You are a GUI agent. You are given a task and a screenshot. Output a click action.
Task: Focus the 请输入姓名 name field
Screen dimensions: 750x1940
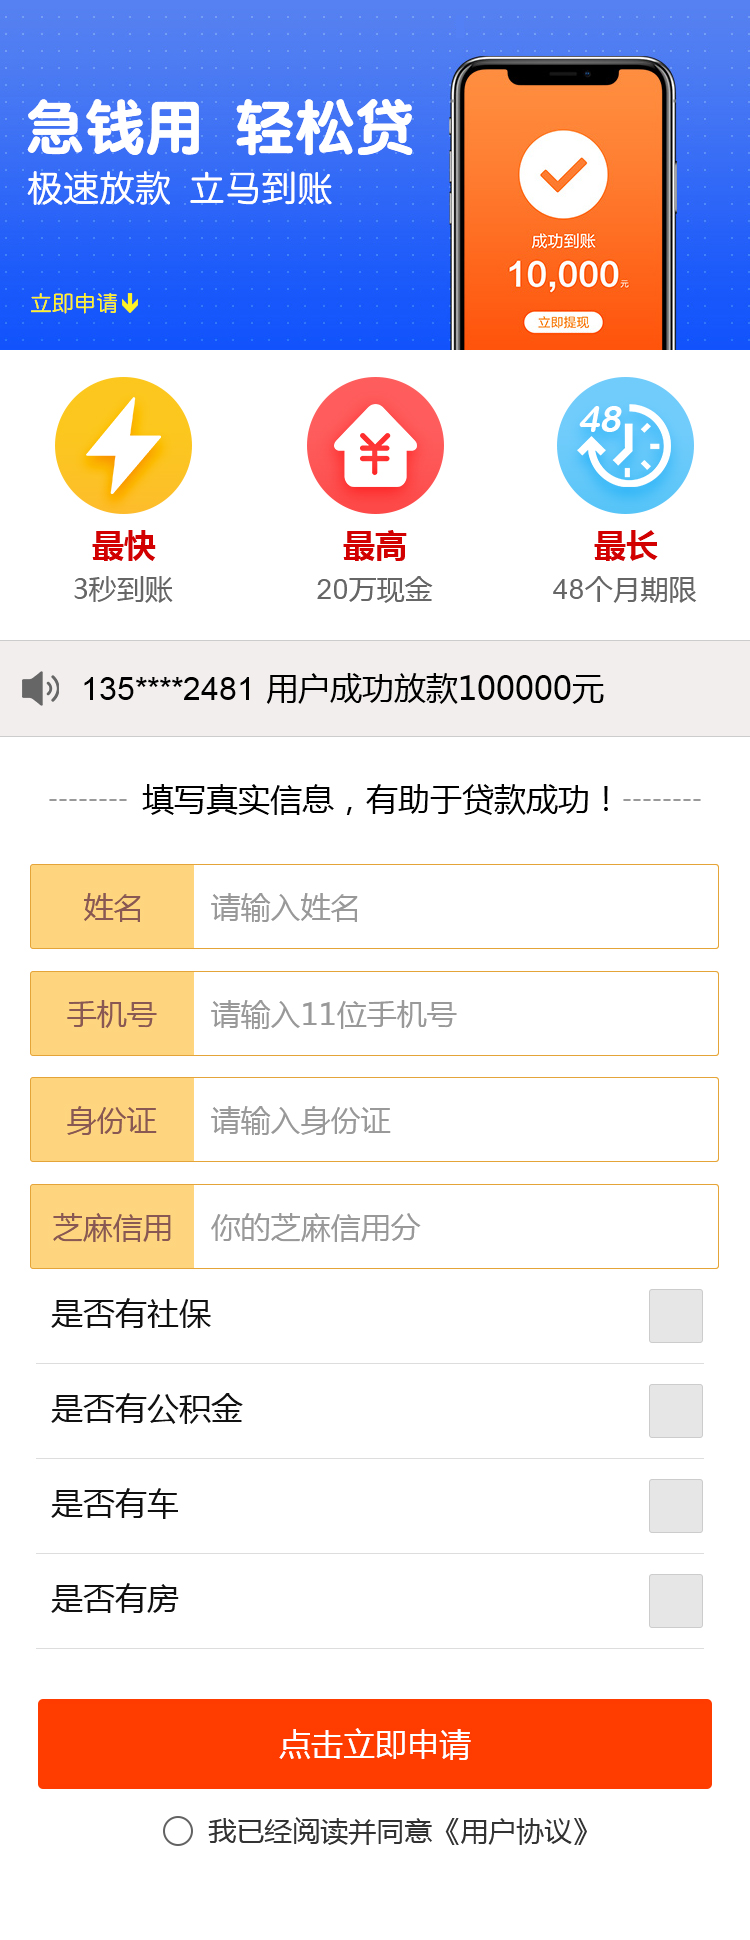tap(455, 907)
